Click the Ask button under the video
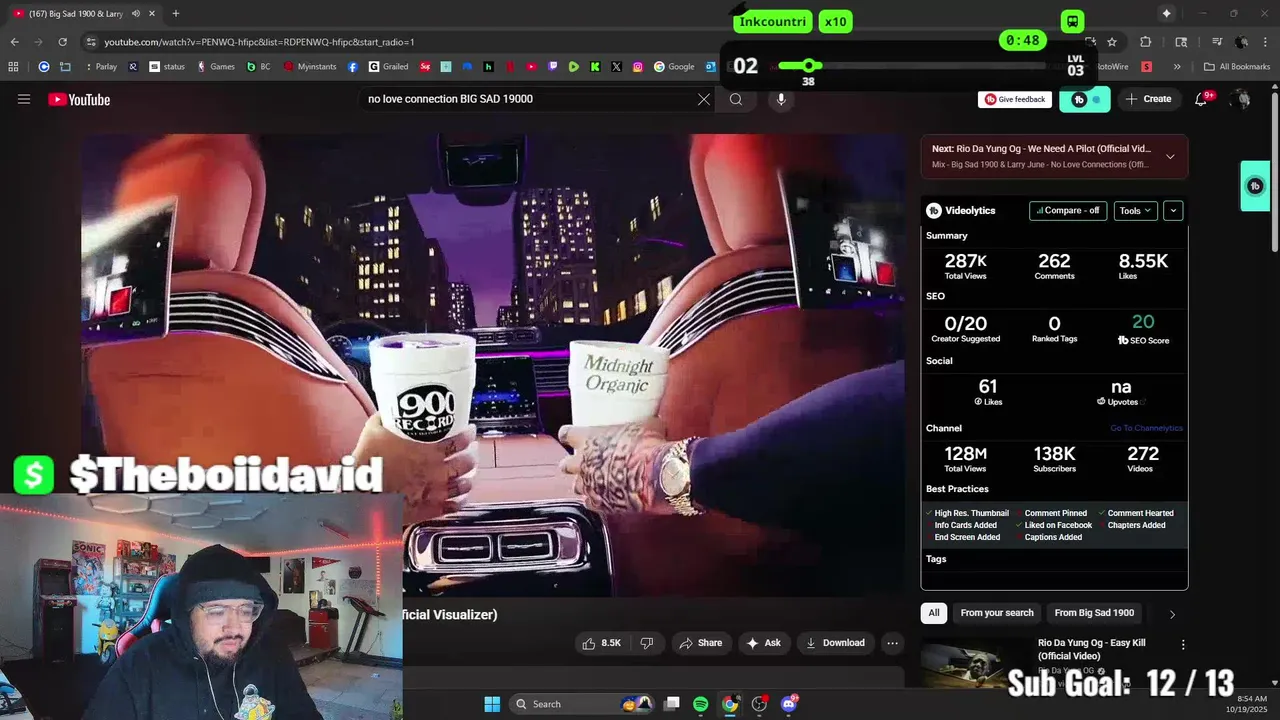This screenshot has height=720, width=1280. tap(763, 643)
